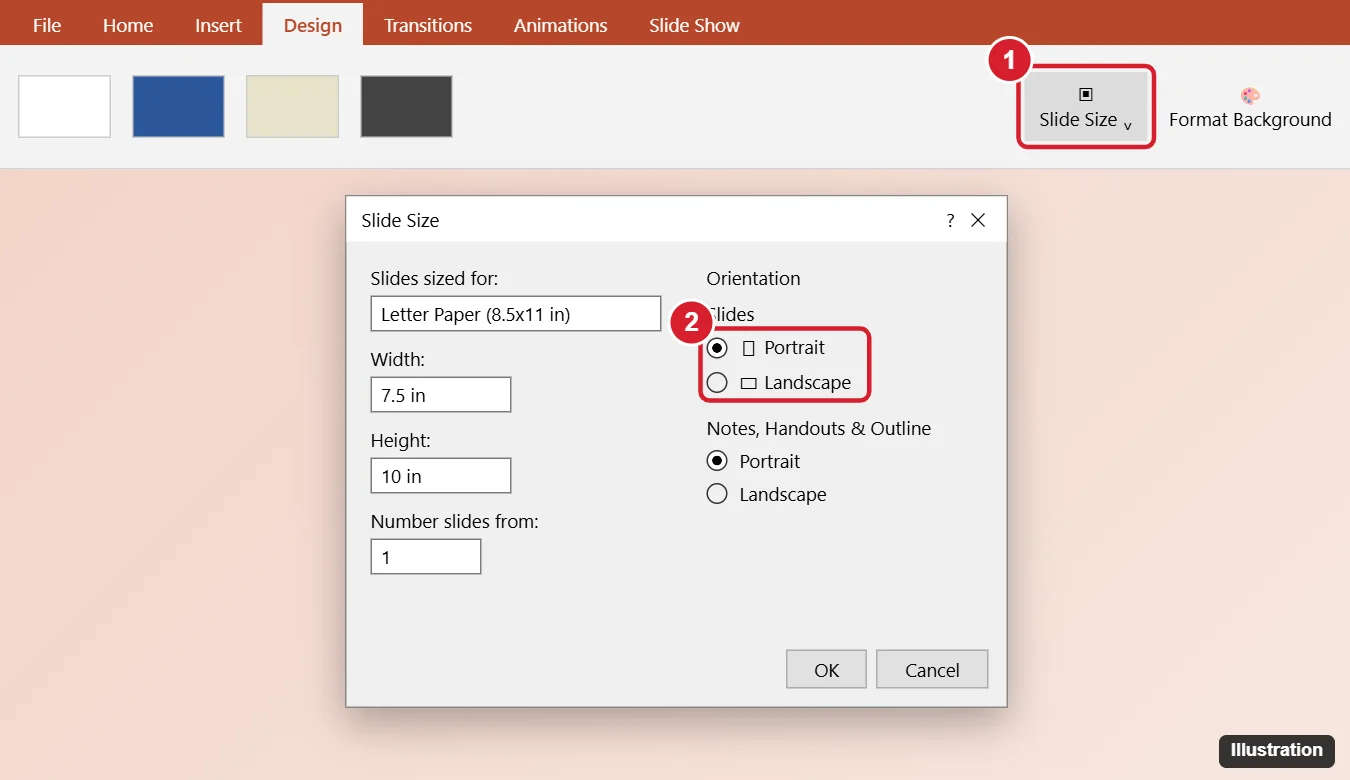Screen dimensions: 1350x780
Task: Open the Animations tab
Action: tap(560, 25)
